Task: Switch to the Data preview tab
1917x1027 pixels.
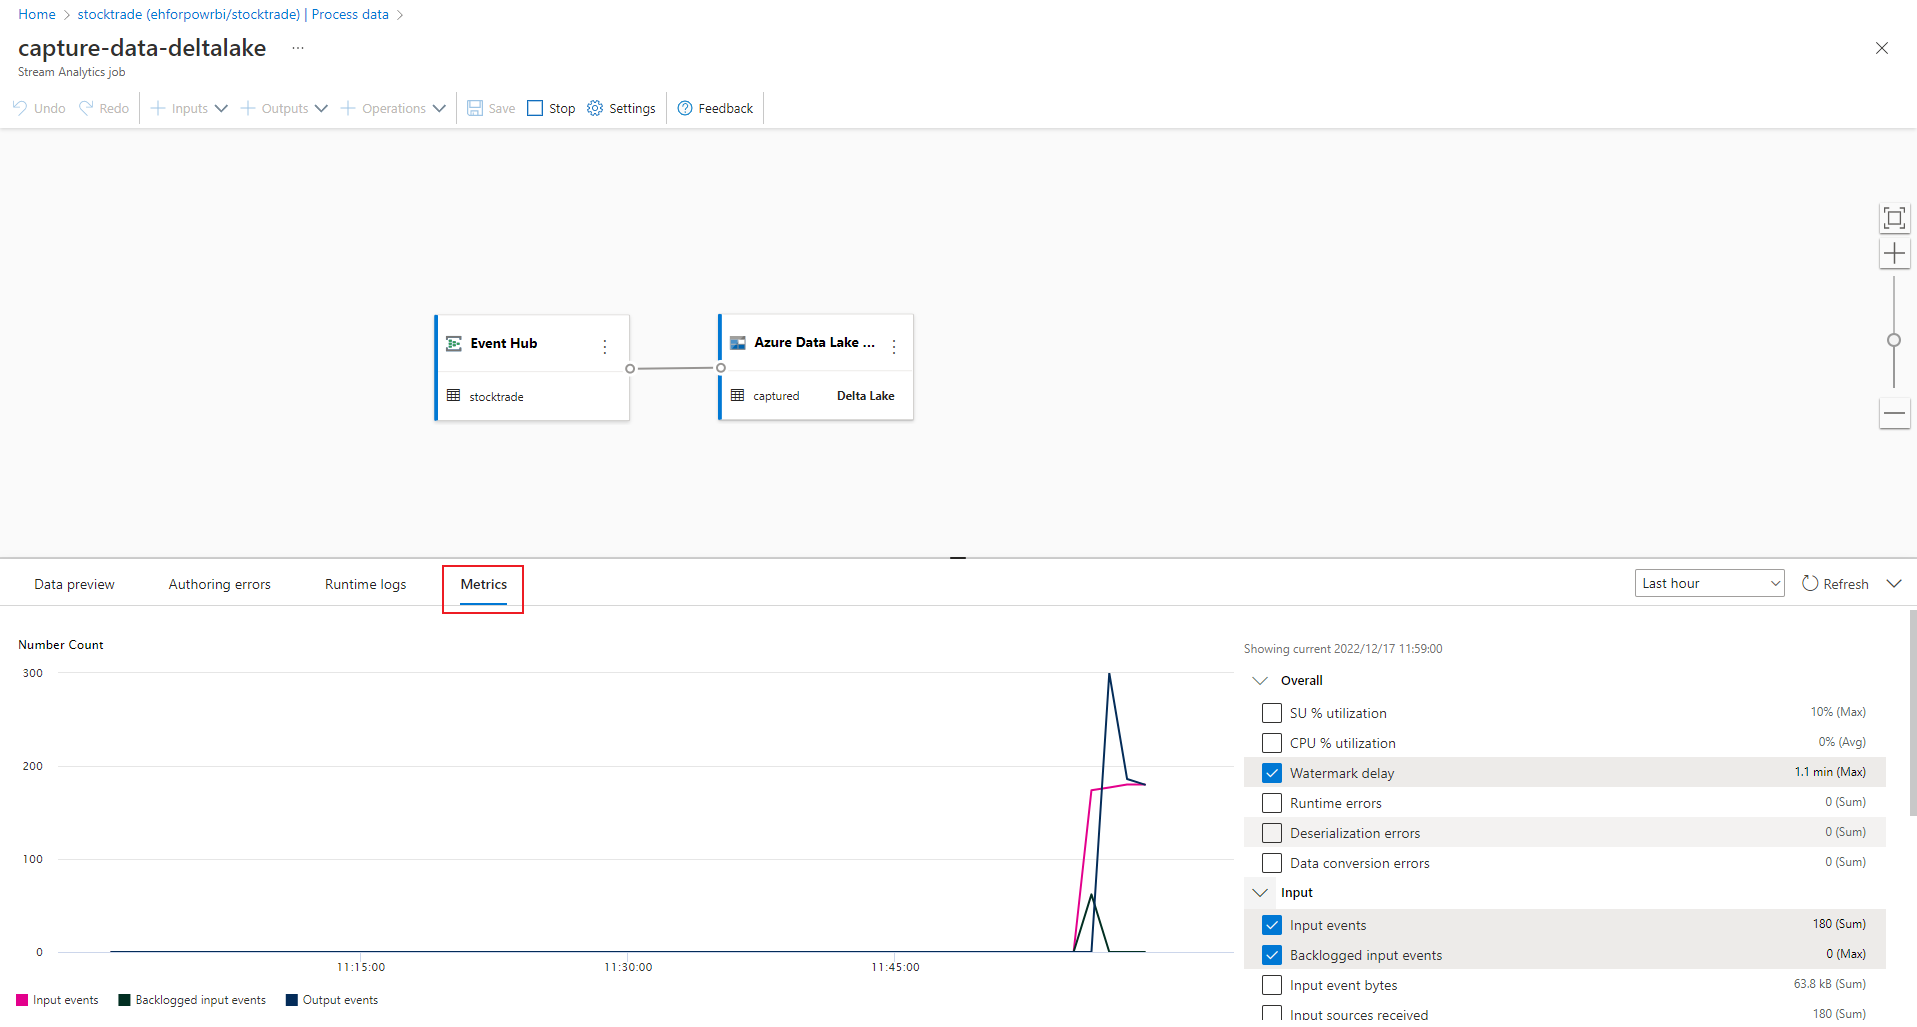Action: pos(74,584)
